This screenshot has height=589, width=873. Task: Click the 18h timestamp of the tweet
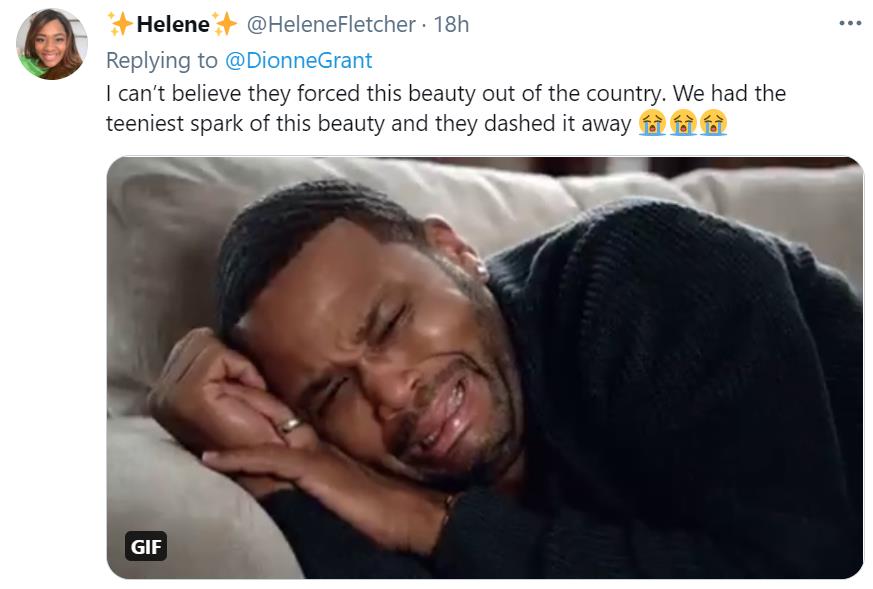click(x=451, y=24)
